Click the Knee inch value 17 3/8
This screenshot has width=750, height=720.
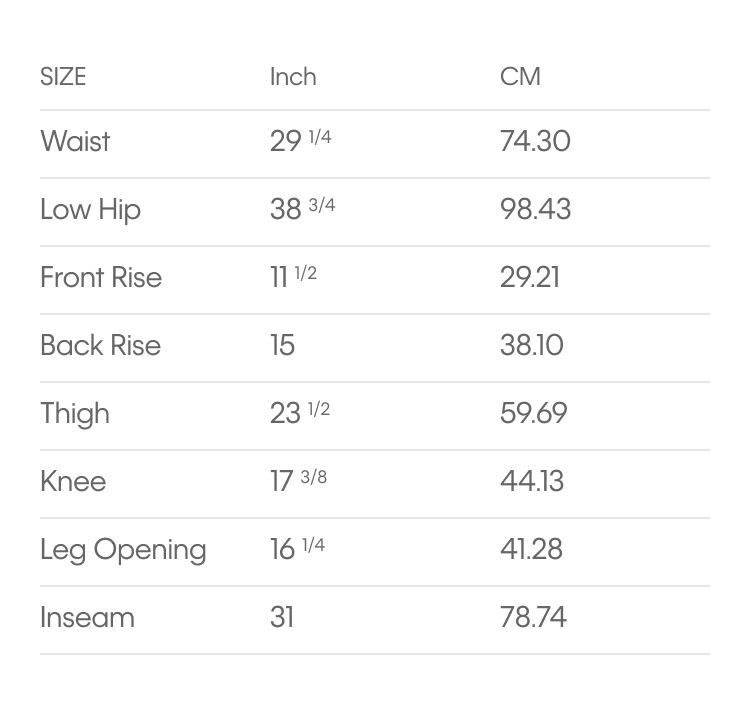tap(299, 481)
